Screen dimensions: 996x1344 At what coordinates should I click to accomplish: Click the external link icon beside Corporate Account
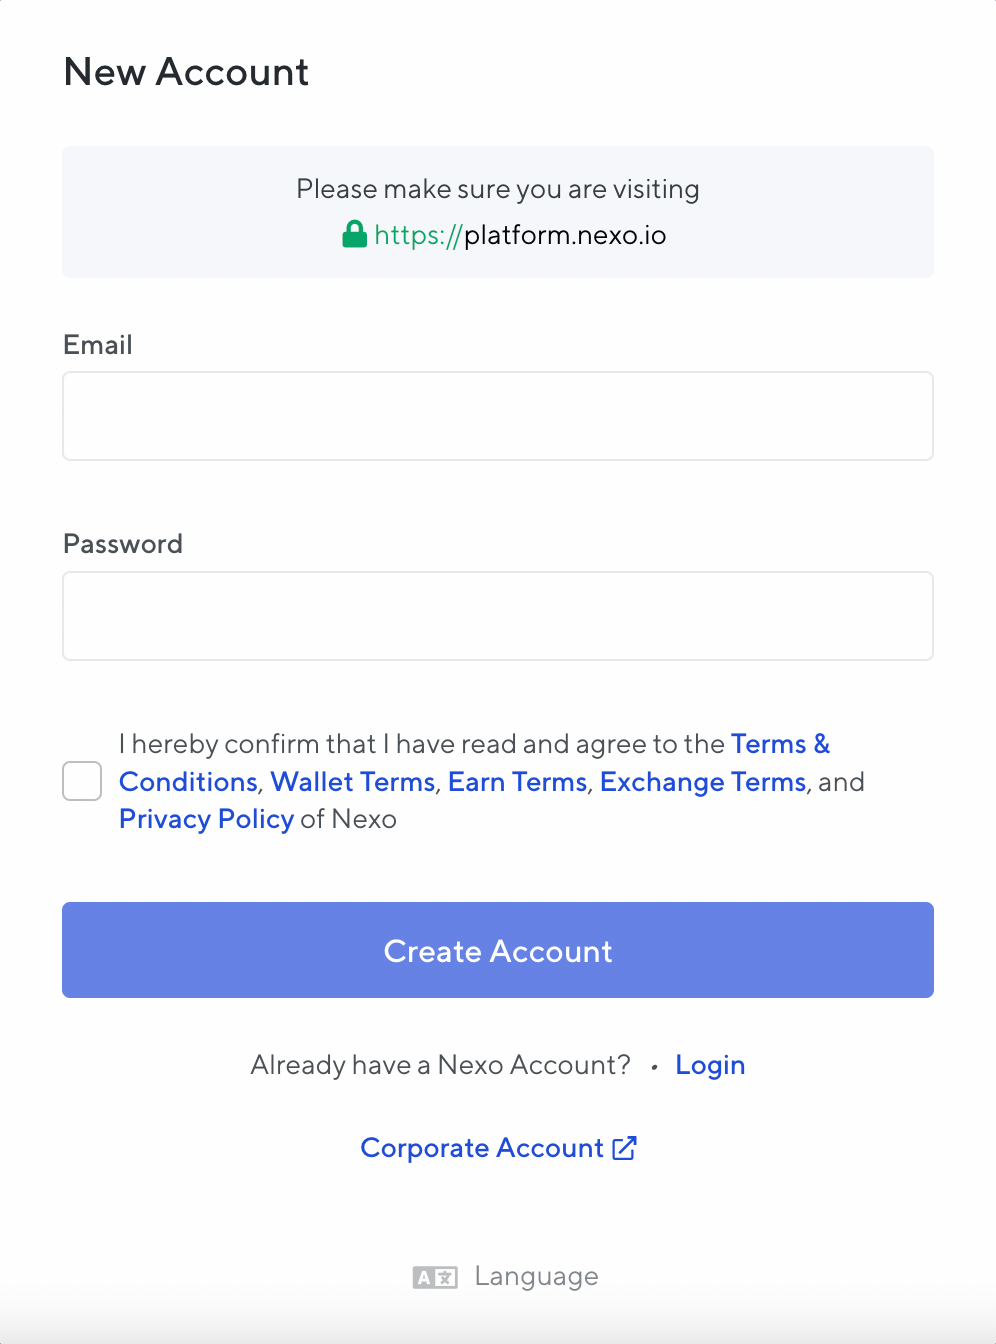624,1148
